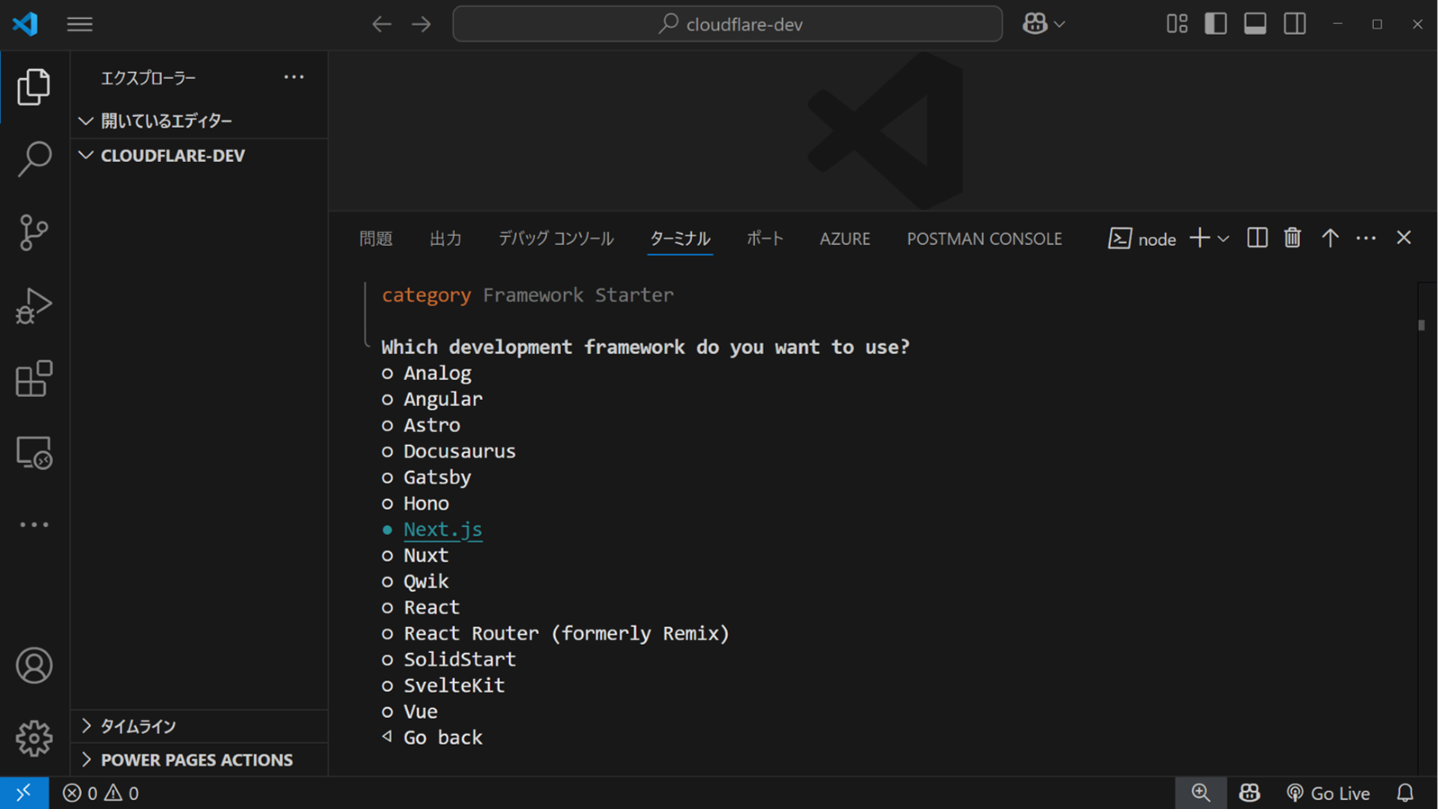The width and height of the screenshot is (1438, 809).
Task: Select the Vue framework option
Action: coord(420,711)
